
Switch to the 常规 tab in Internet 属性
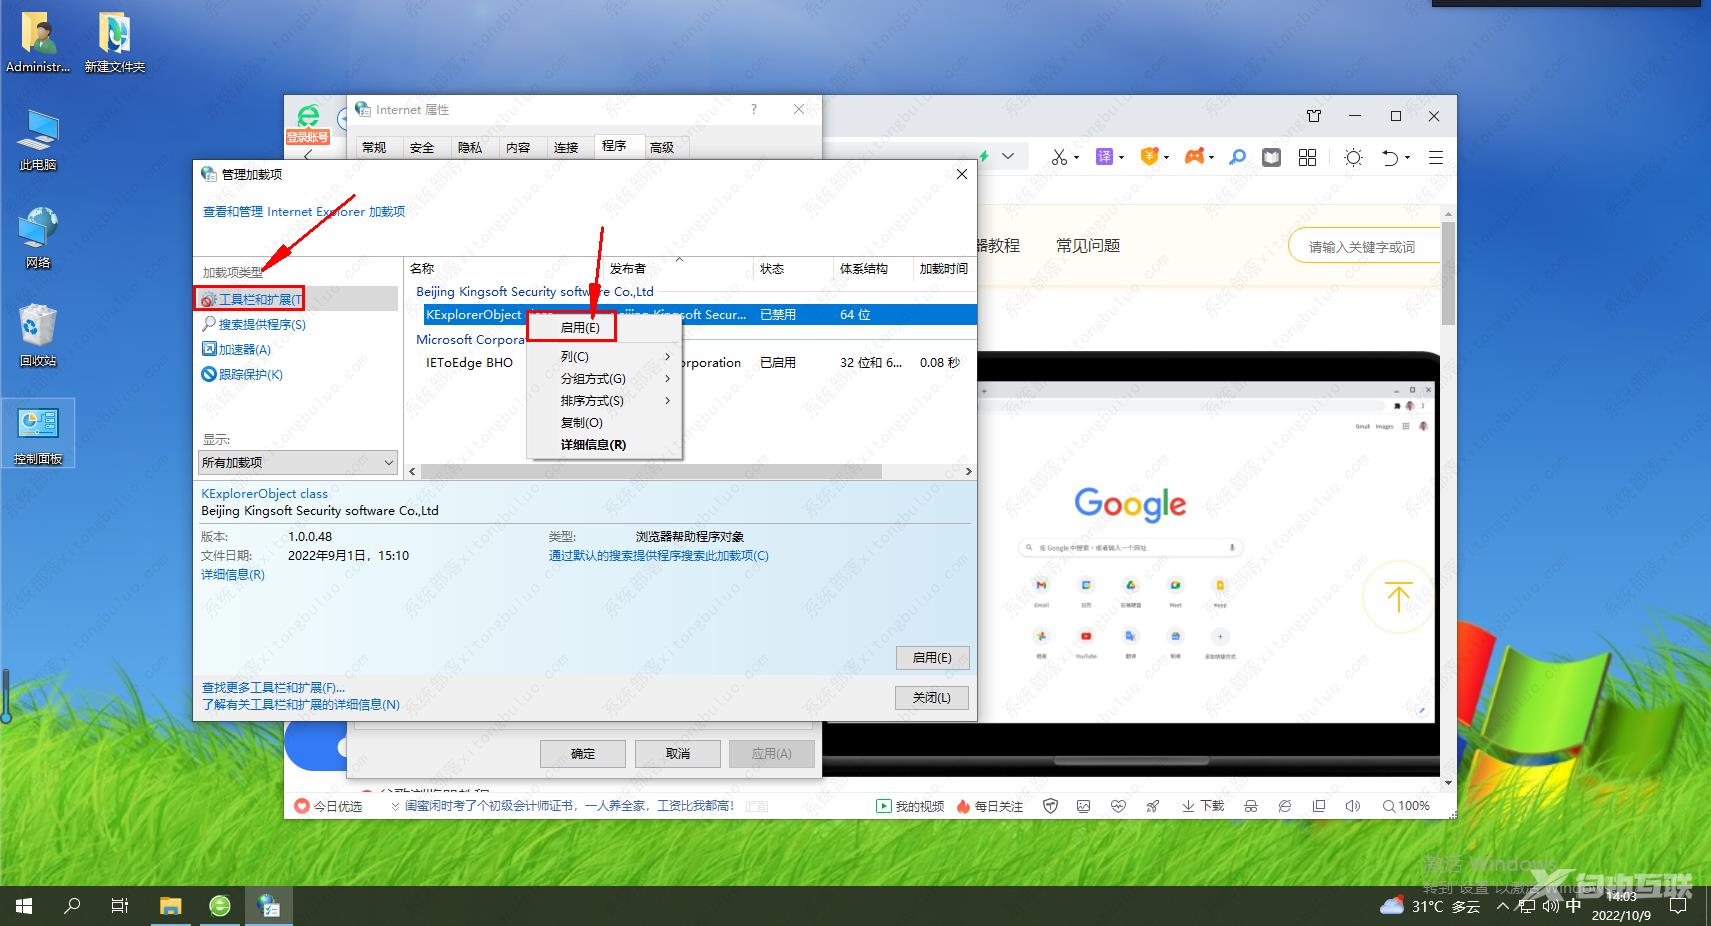(374, 147)
